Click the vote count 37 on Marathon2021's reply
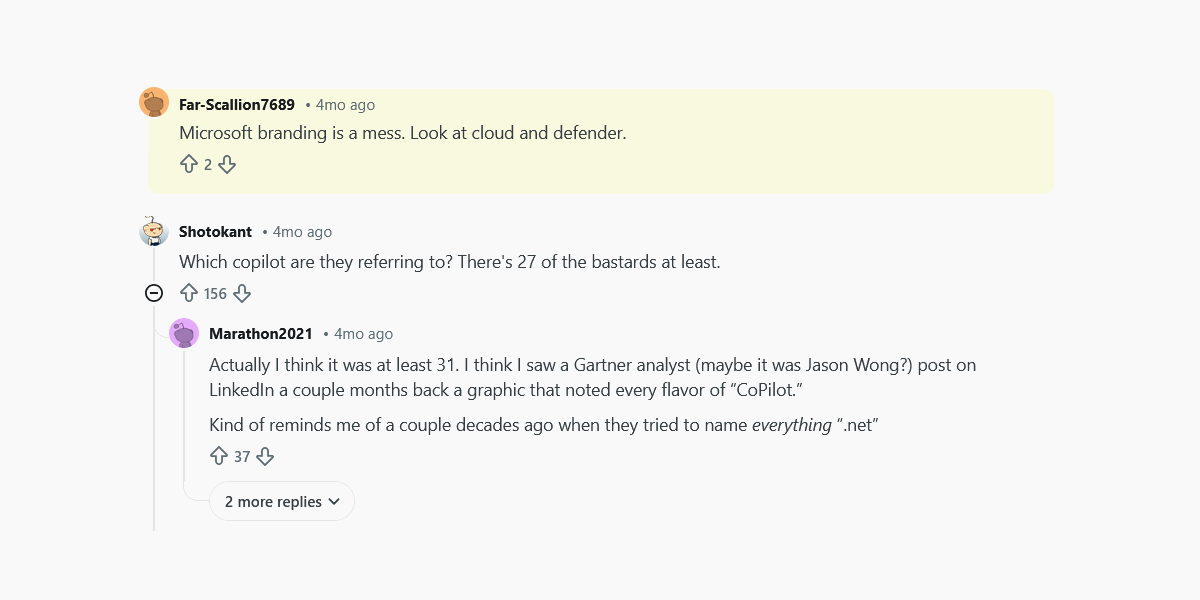The width and height of the screenshot is (1200, 600). (x=243, y=455)
